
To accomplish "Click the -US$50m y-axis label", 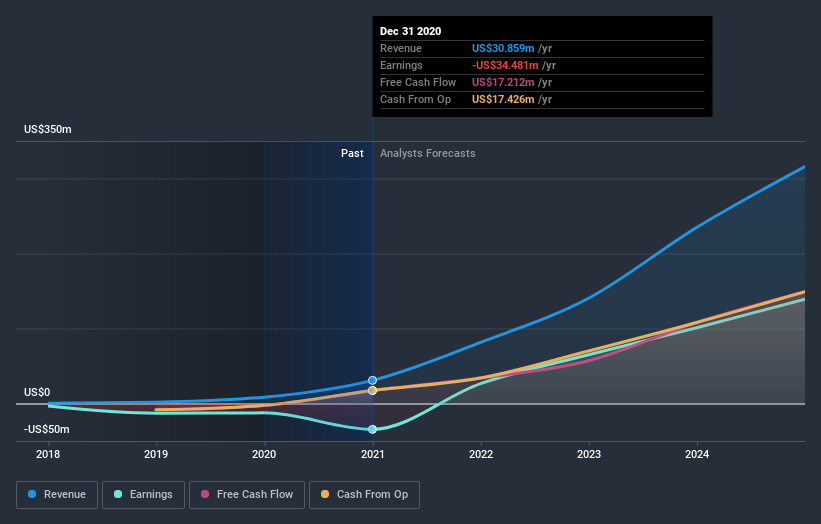I will [46, 429].
